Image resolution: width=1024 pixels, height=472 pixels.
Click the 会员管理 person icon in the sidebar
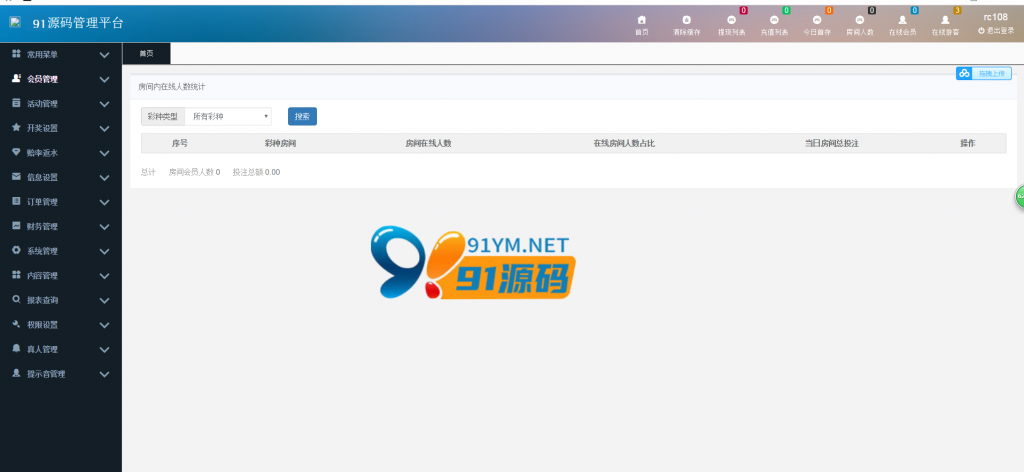(17, 79)
